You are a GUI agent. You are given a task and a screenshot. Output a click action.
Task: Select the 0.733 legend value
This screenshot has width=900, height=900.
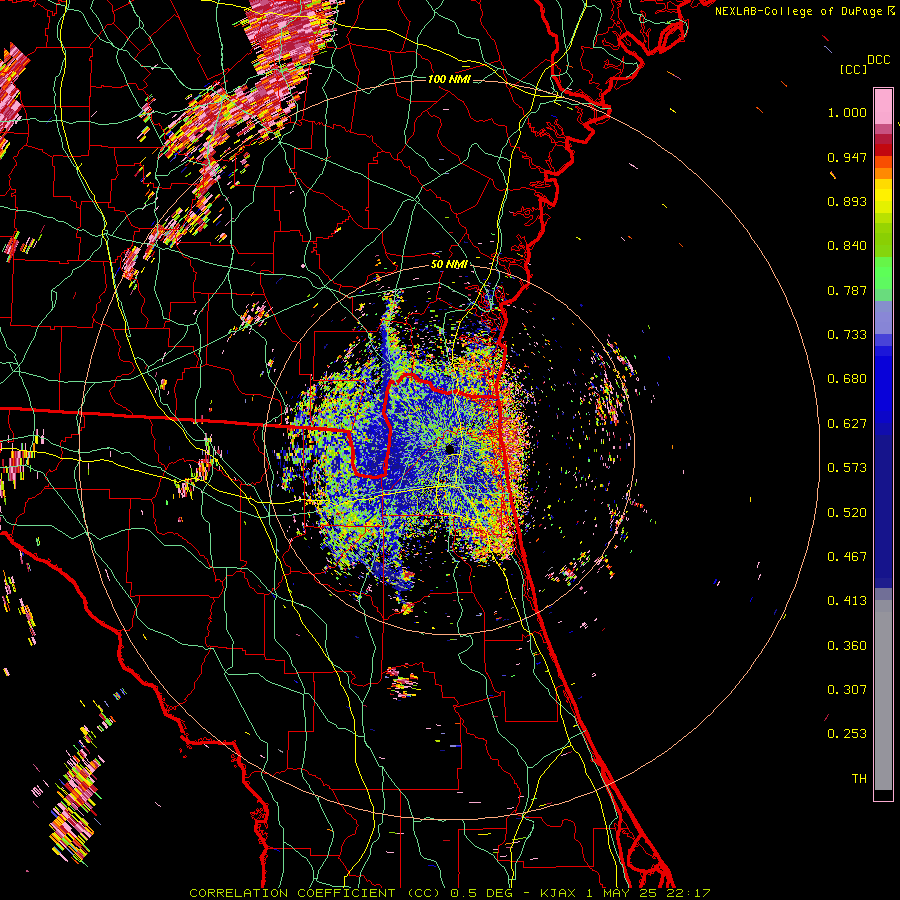pos(847,335)
